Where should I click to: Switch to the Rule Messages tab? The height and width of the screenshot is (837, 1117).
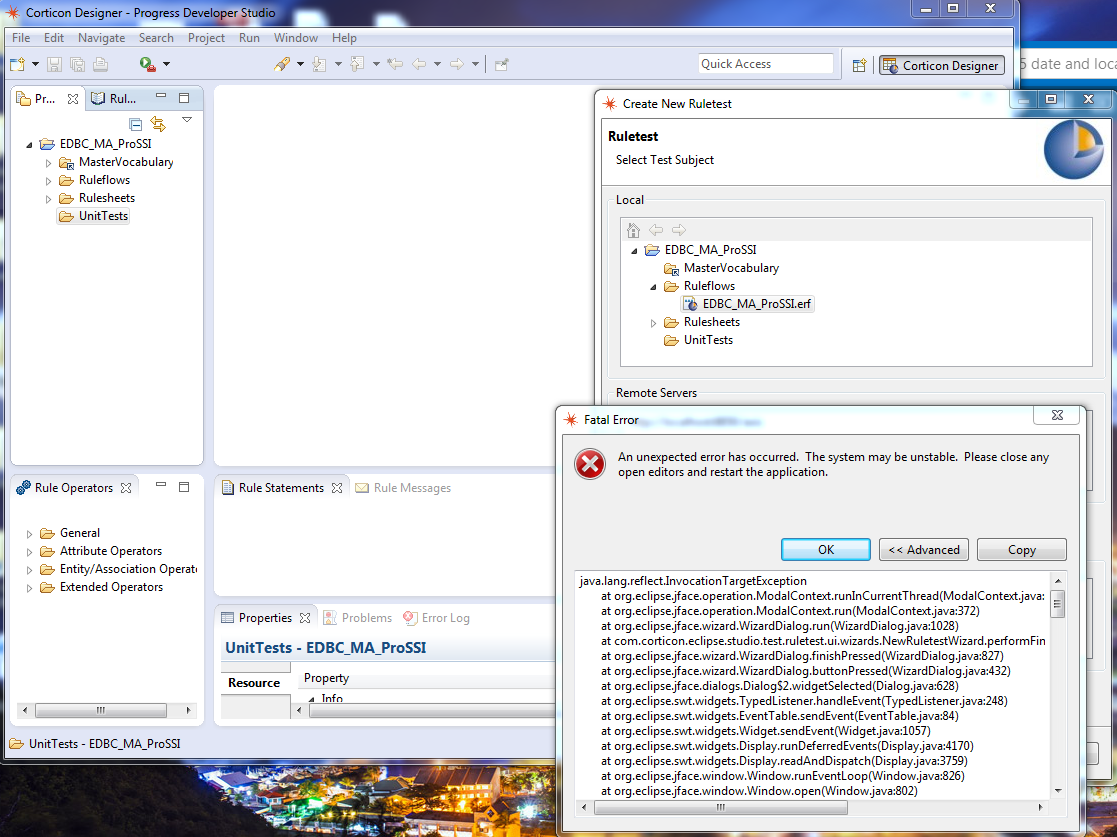pyautogui.click(x=403, y=488)
